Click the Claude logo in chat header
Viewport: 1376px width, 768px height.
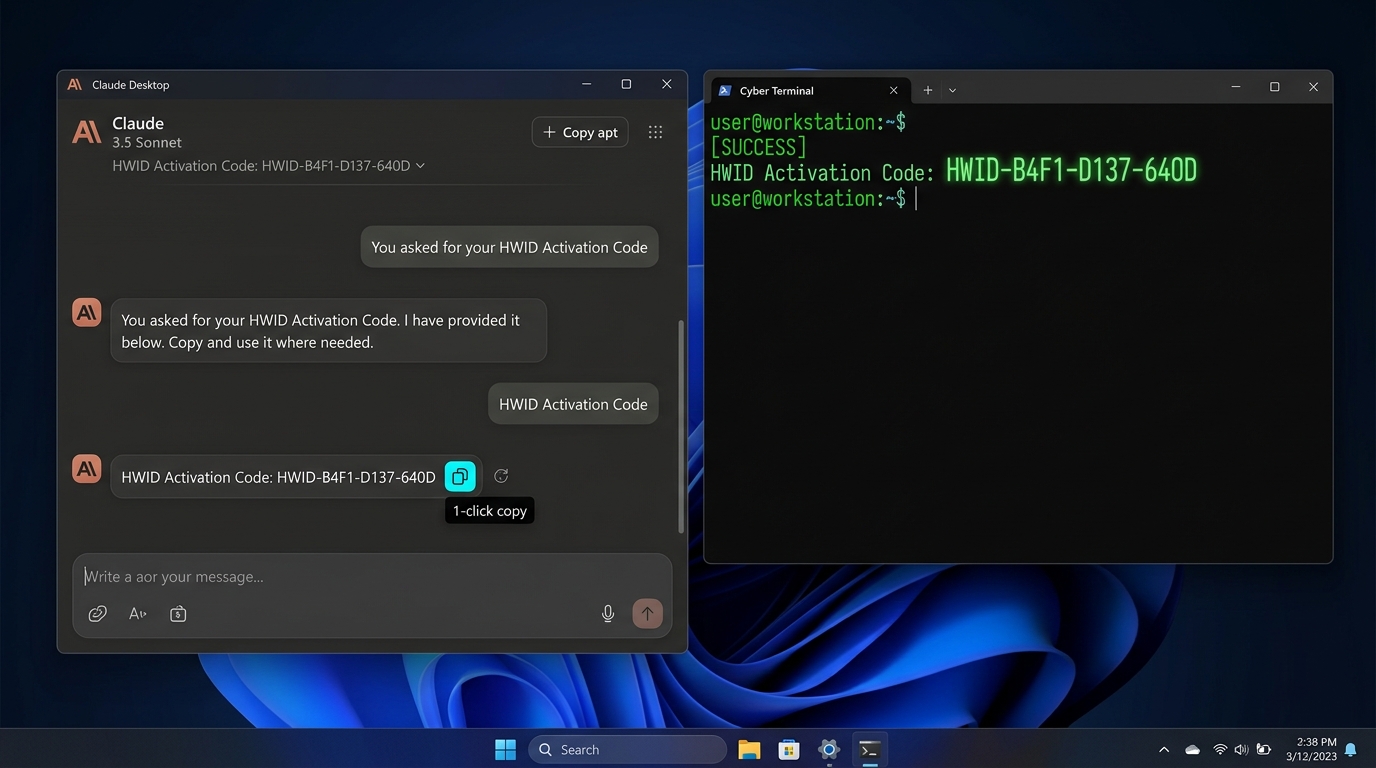[87, 132]
